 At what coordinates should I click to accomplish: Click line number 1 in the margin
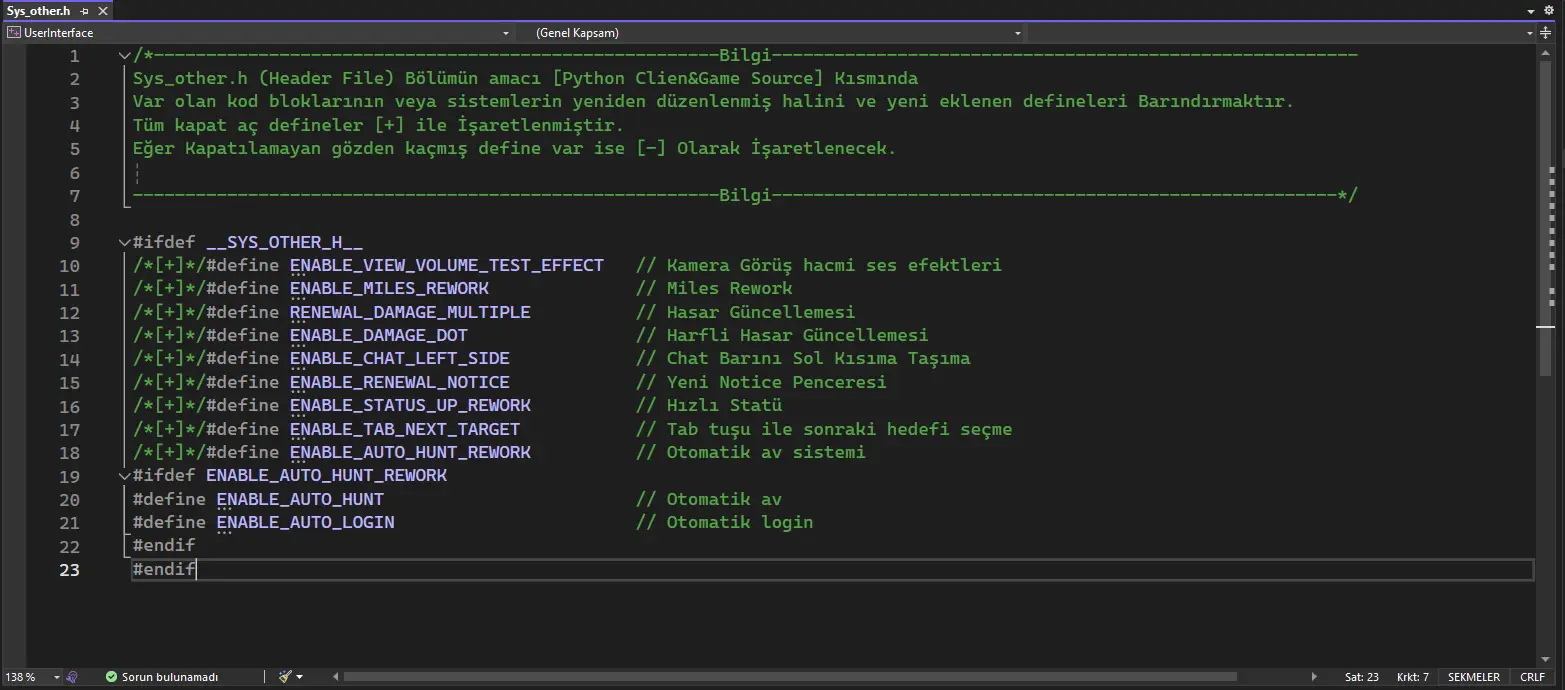click(74, 56)
